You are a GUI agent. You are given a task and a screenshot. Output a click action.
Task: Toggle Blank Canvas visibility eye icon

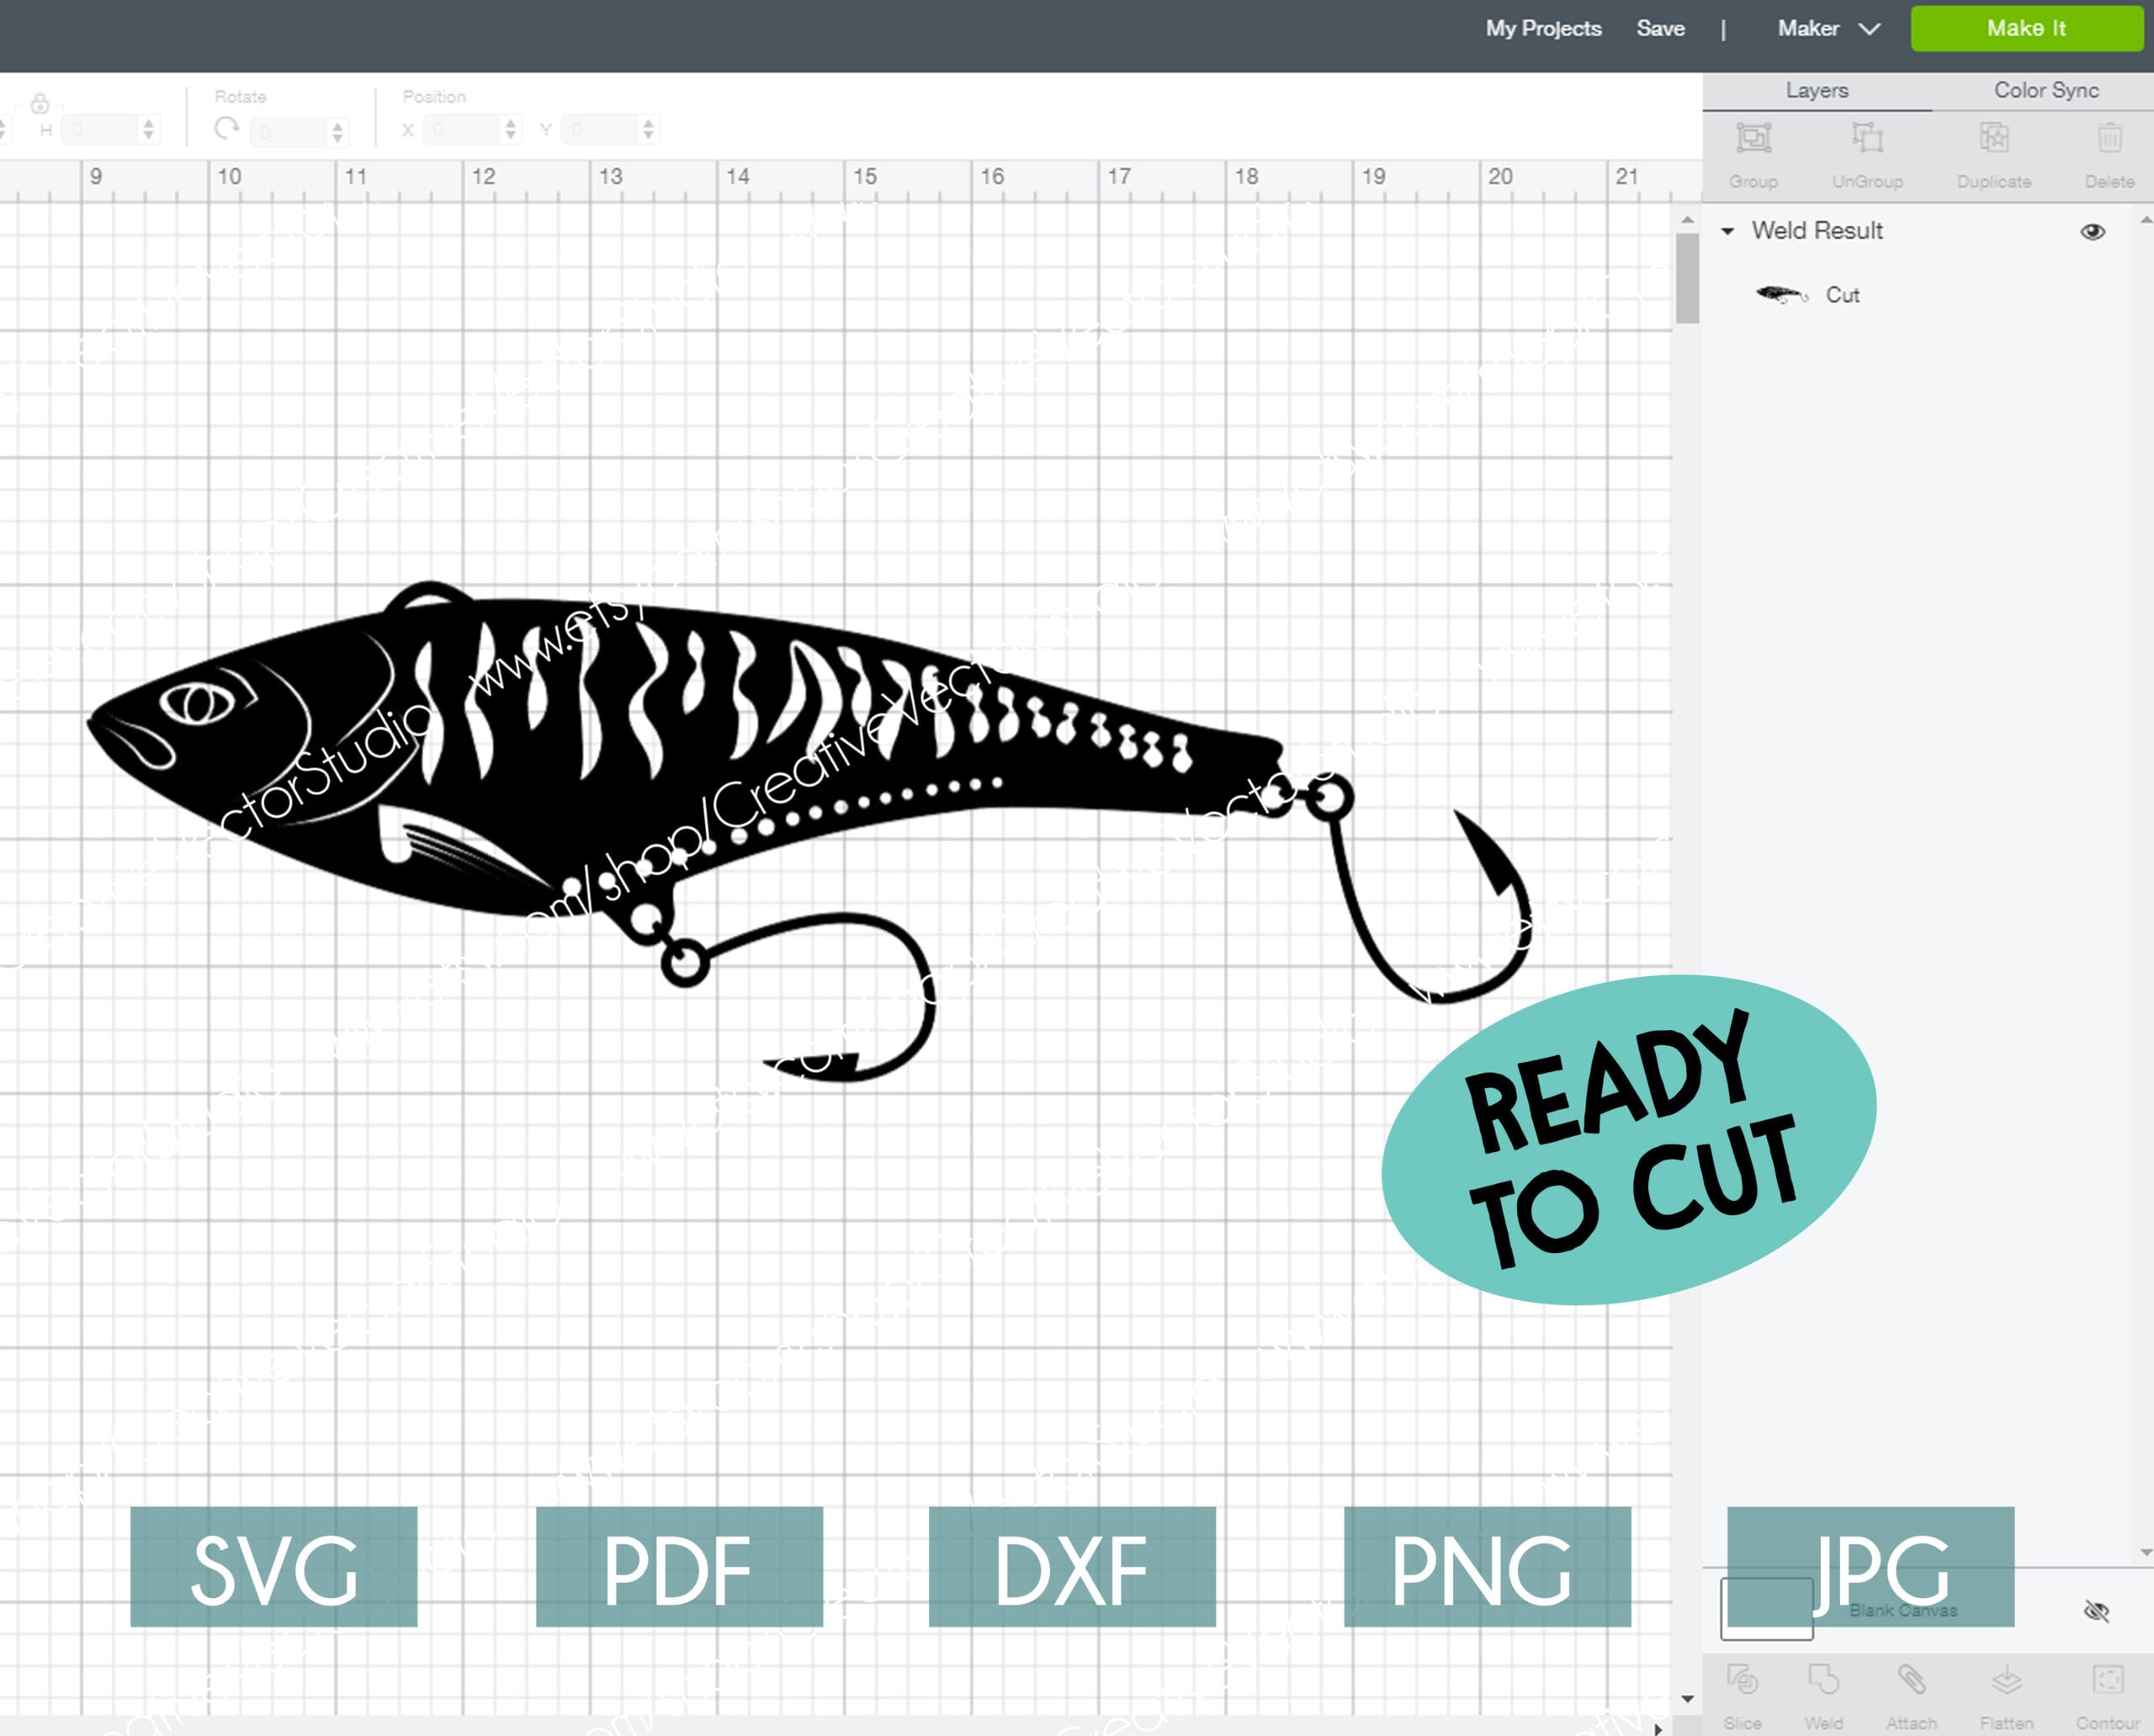[x=2096, y=1611]
